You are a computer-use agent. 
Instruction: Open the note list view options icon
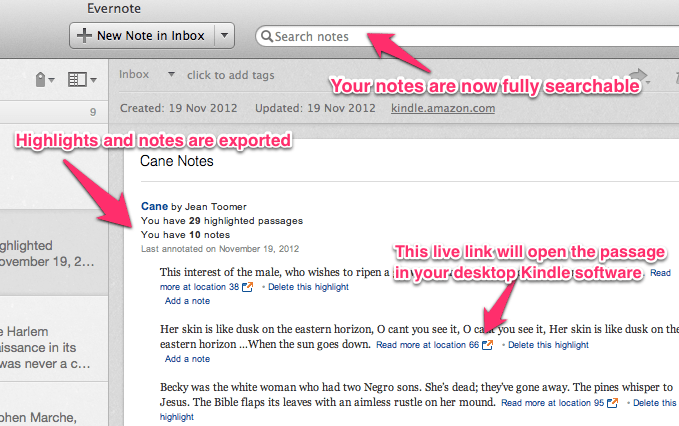(80, 79)
